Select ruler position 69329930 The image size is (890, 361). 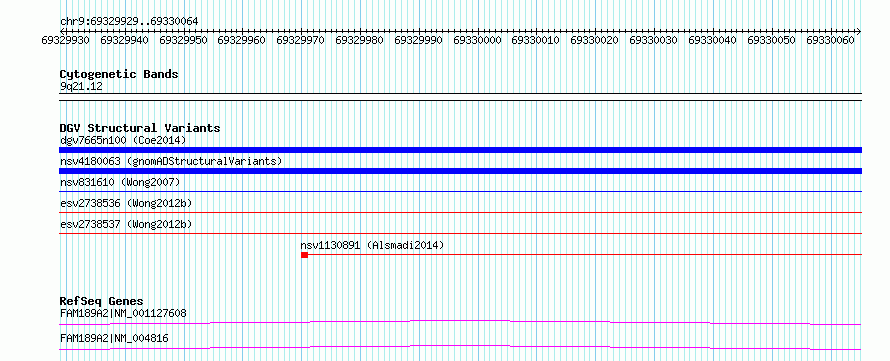pos(65,40)
